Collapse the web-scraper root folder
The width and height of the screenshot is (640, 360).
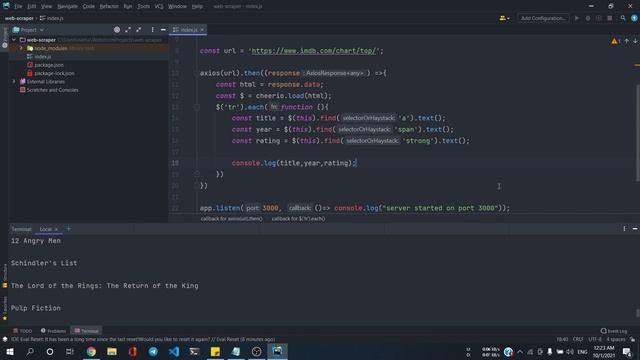(x=14, y=40)
